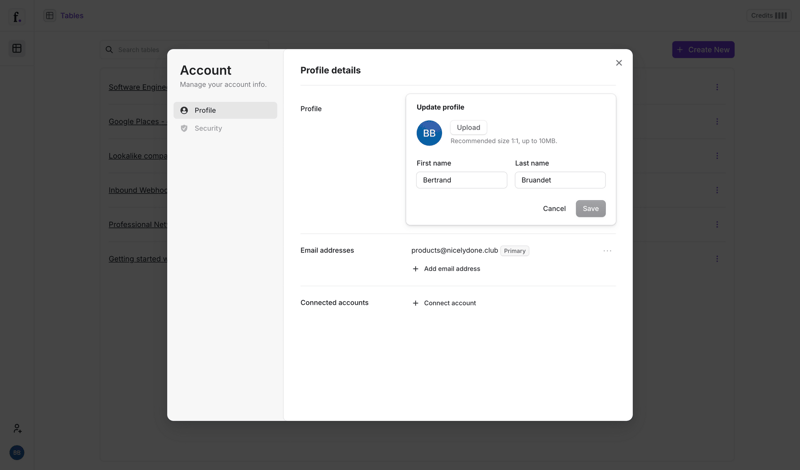Viewport: 800px width, 470px height.
Task: Open Tables from the top breadcrumb
Action: click(x=72, y=16)
